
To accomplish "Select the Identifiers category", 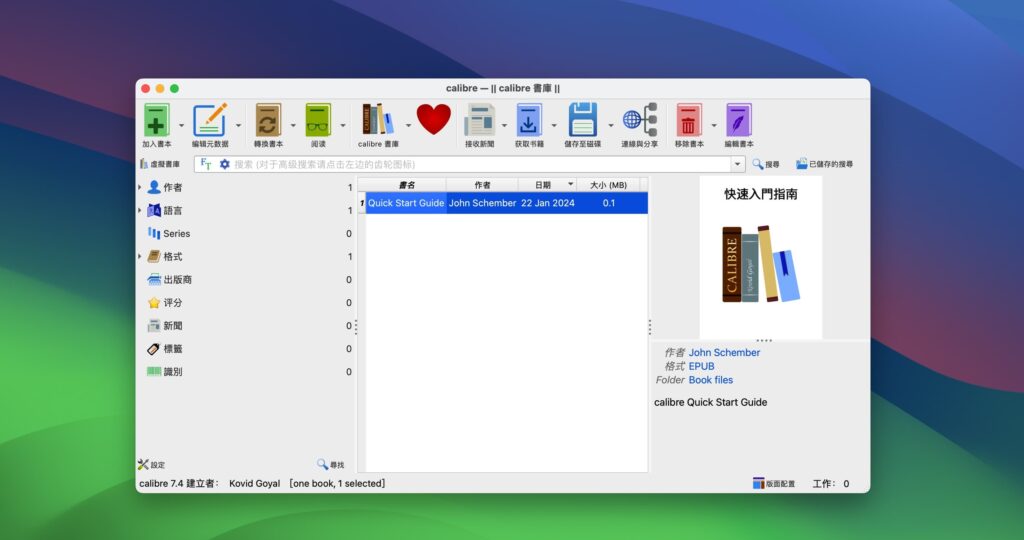I will point(165,372).
